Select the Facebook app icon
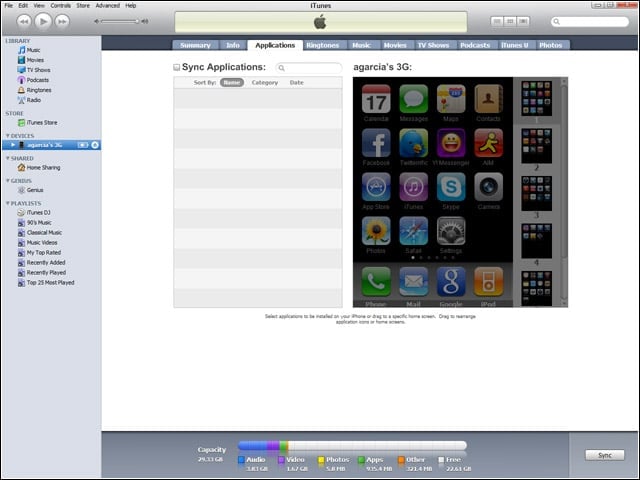 376,143
